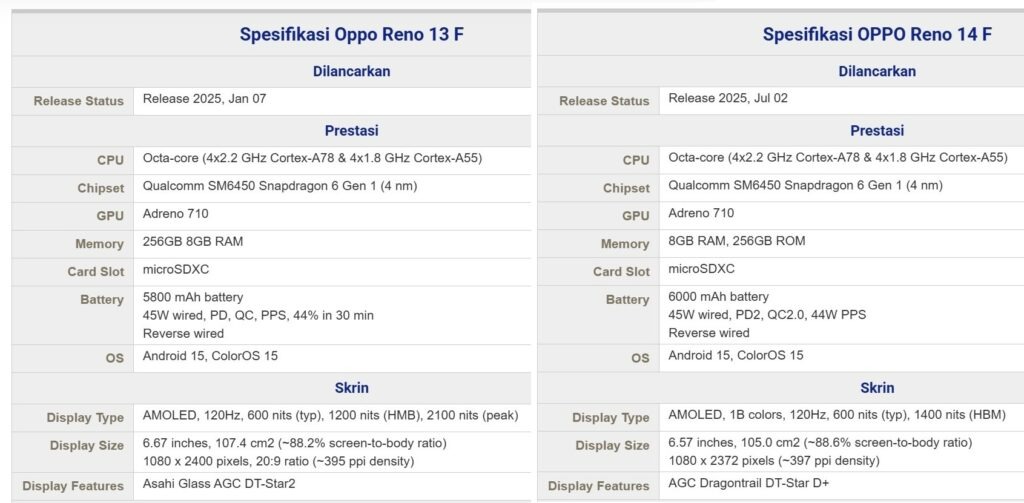Click 'Display Type' label in Reno 14 F table

pyautogui.click(x=611, y=418)
